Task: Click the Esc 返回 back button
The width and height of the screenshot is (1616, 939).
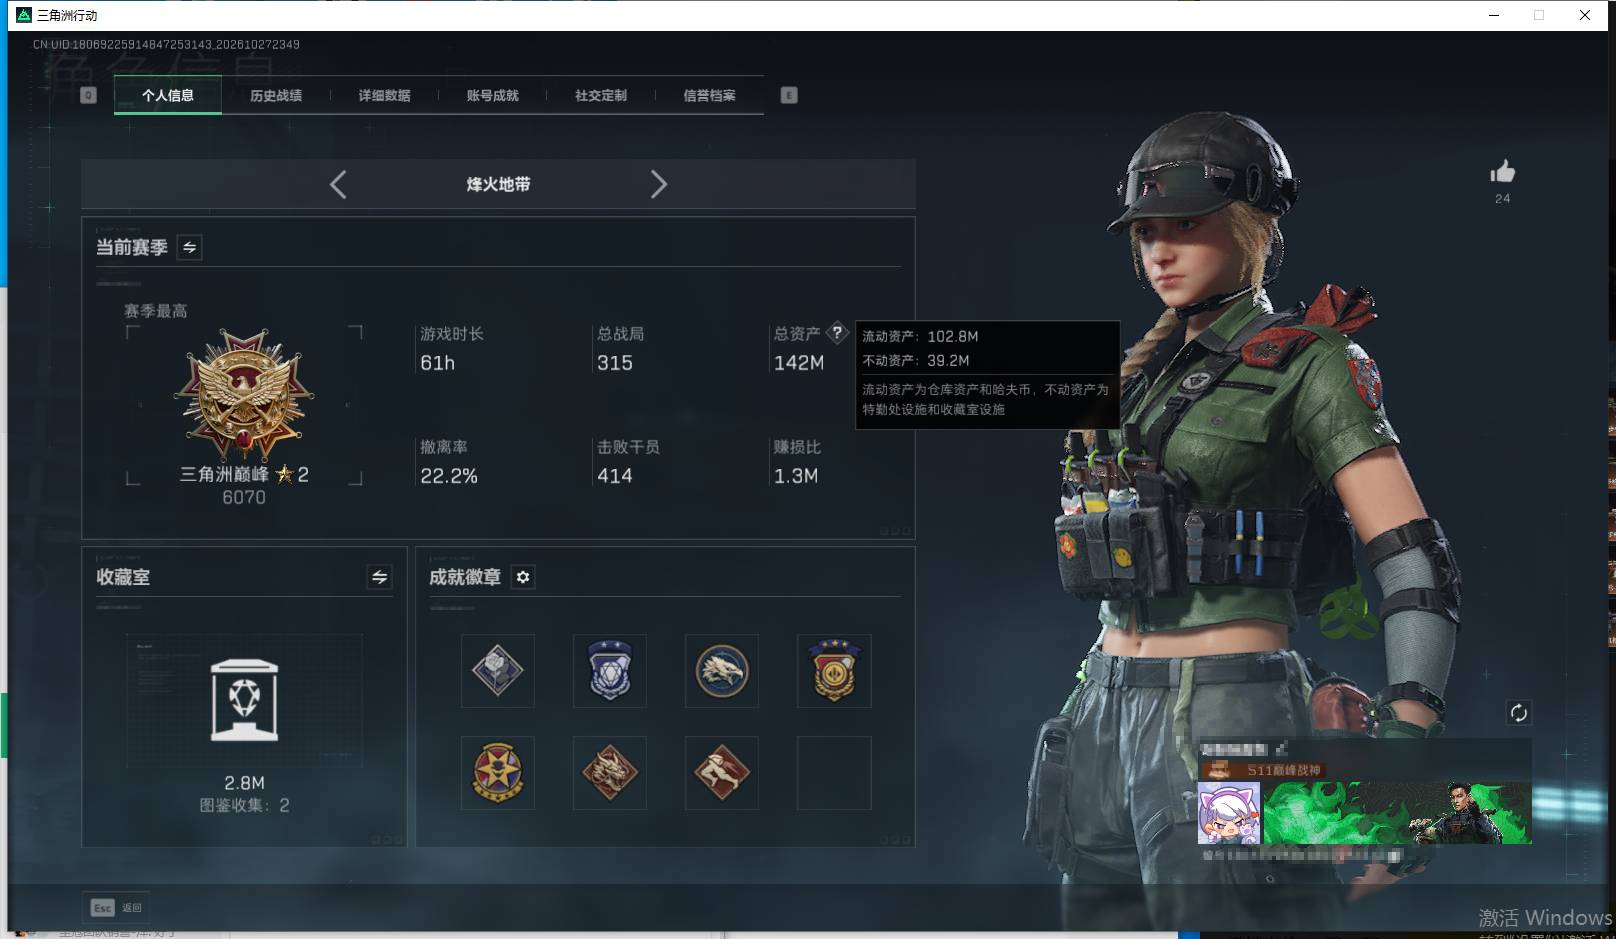Action: click(117, 908)
